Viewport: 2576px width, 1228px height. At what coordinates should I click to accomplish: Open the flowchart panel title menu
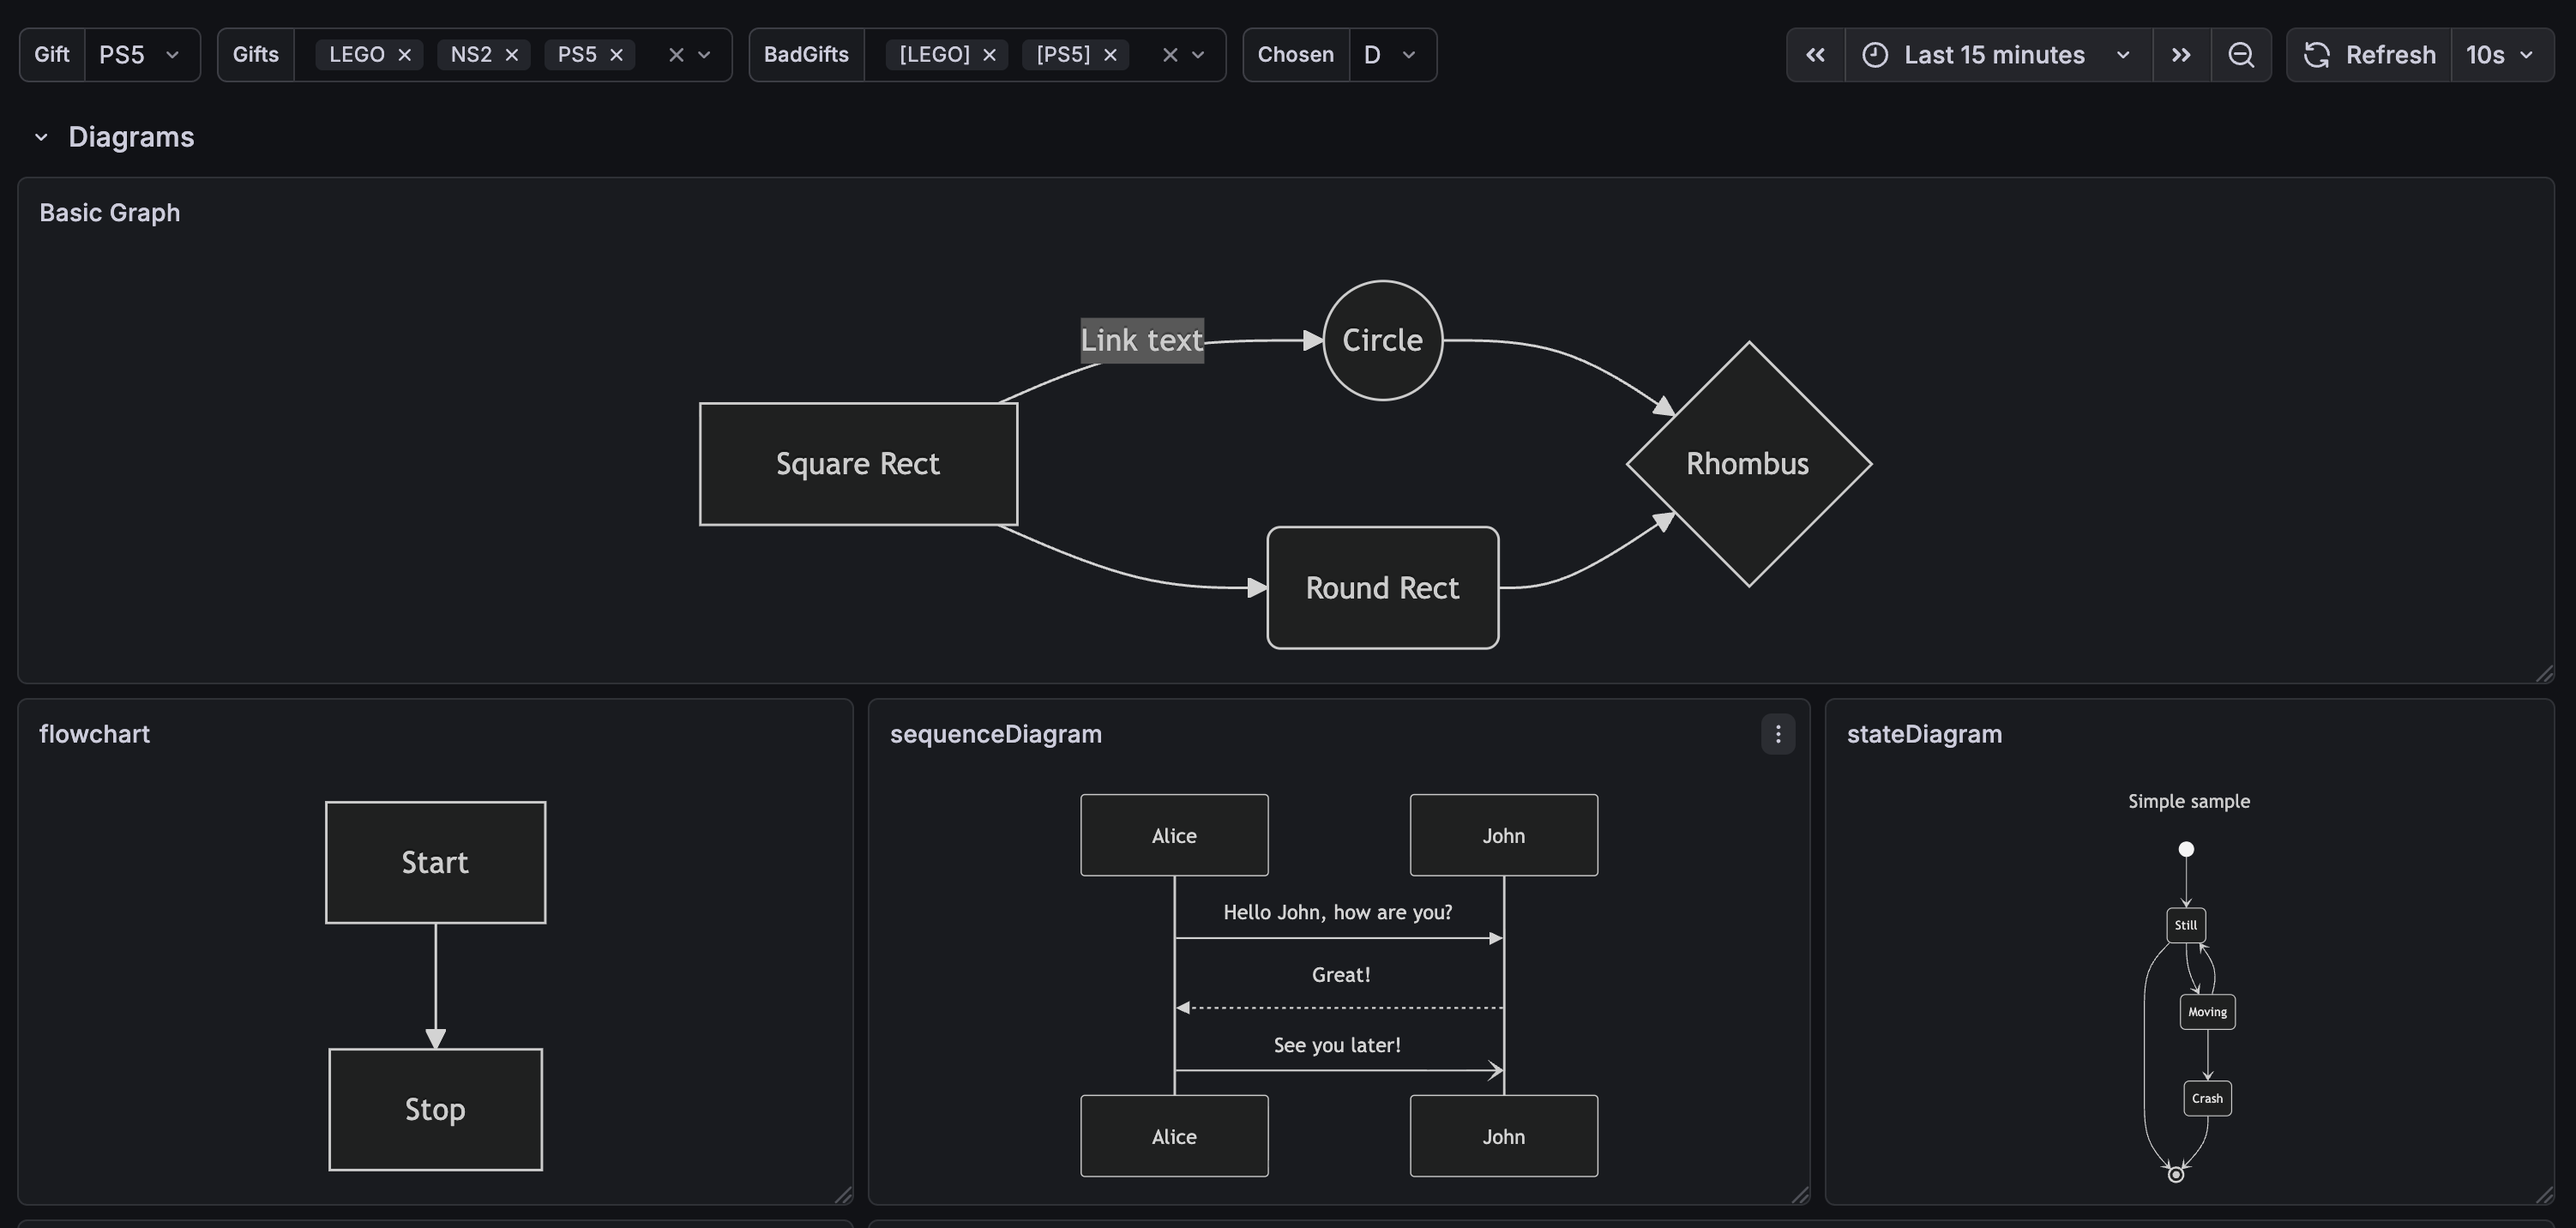(95, 734)
